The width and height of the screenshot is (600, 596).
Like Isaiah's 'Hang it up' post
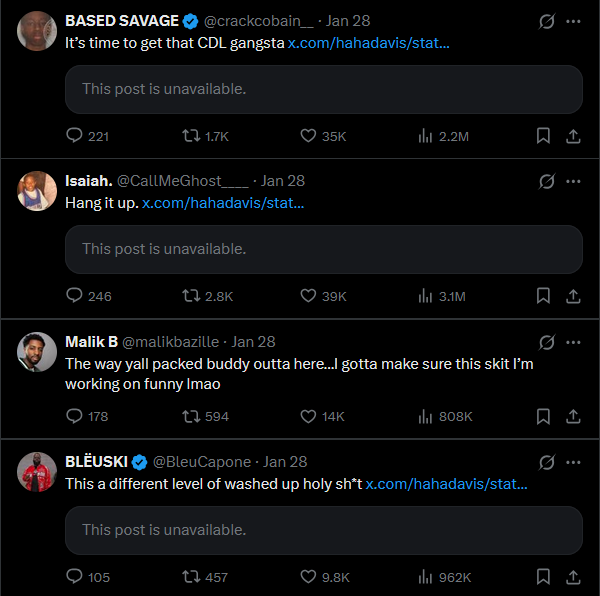308,296
